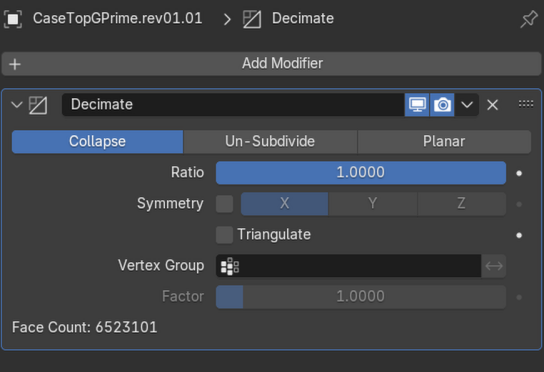The height and width of the screenshot is (372, 544).
Task: Click the Decimate icon in modifier panel header
Action: (38, 105)
